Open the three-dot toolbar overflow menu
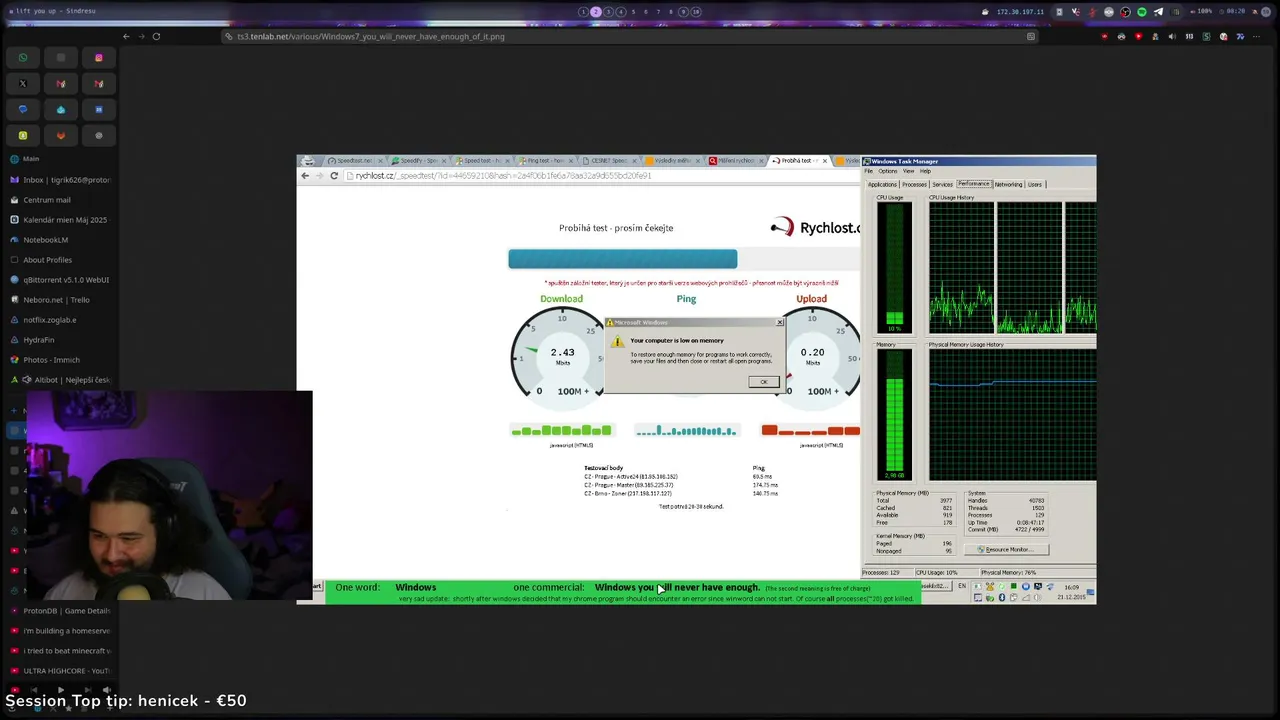The height and width of the screenshot is (720, 1280). 1257,36
